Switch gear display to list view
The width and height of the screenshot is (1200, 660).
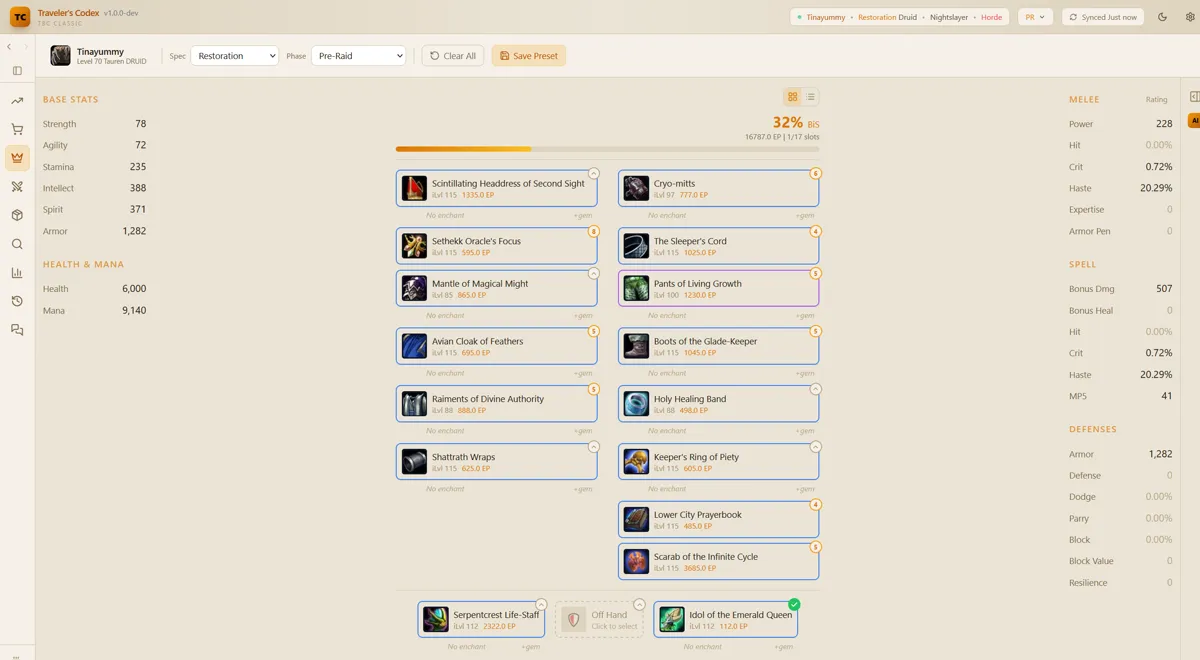point(810,96)
